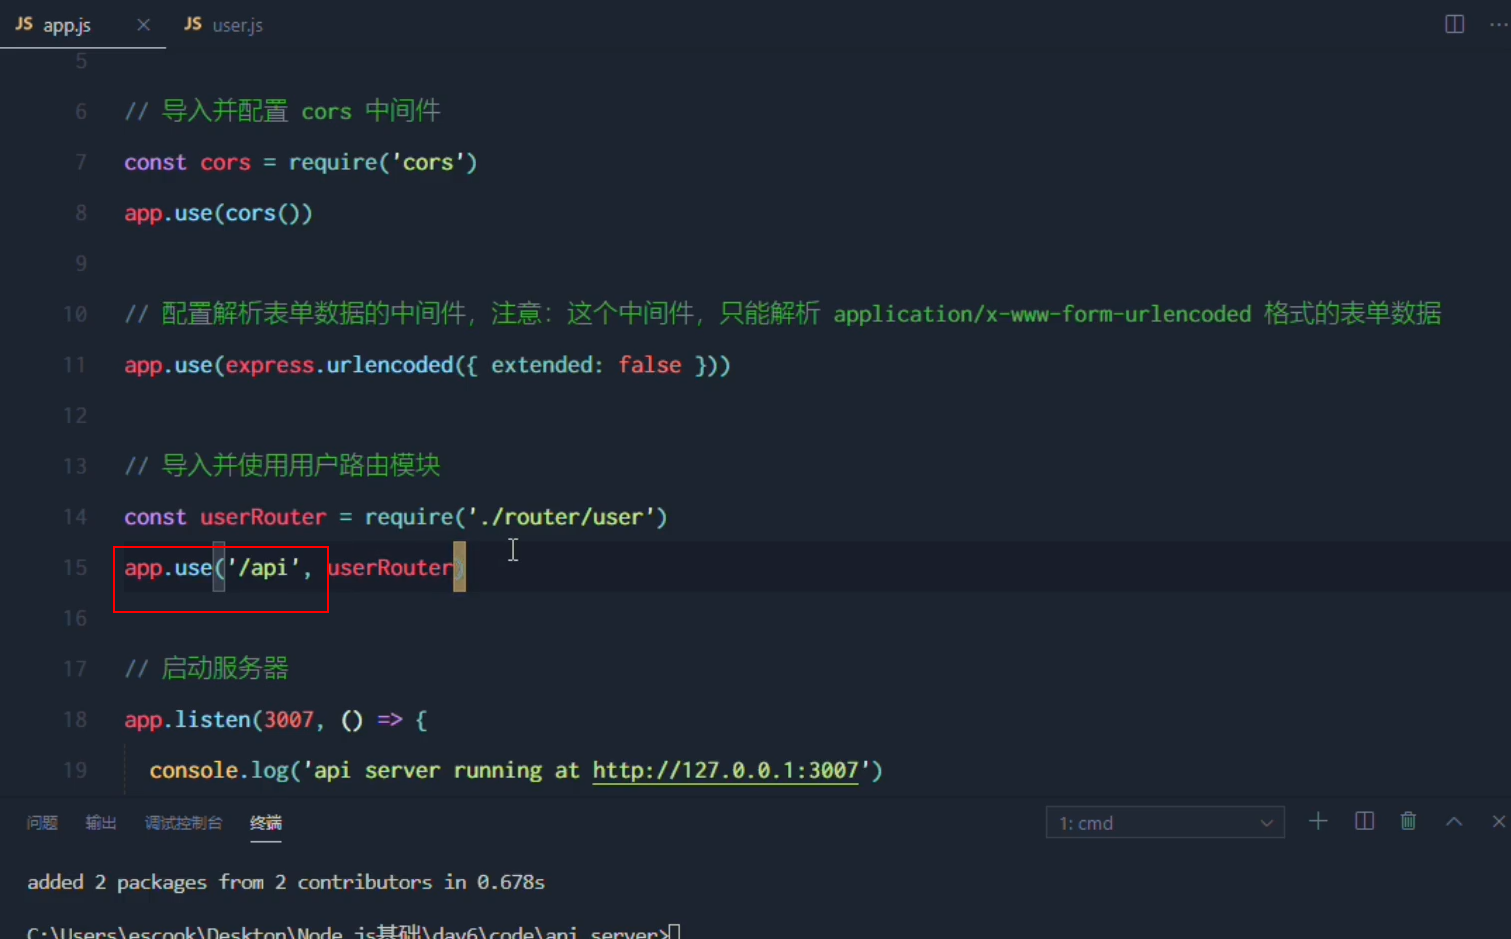Click 'console.log' on line 19
The width and height of the screenshot is (1511, 939).
[x=219, y=771]
